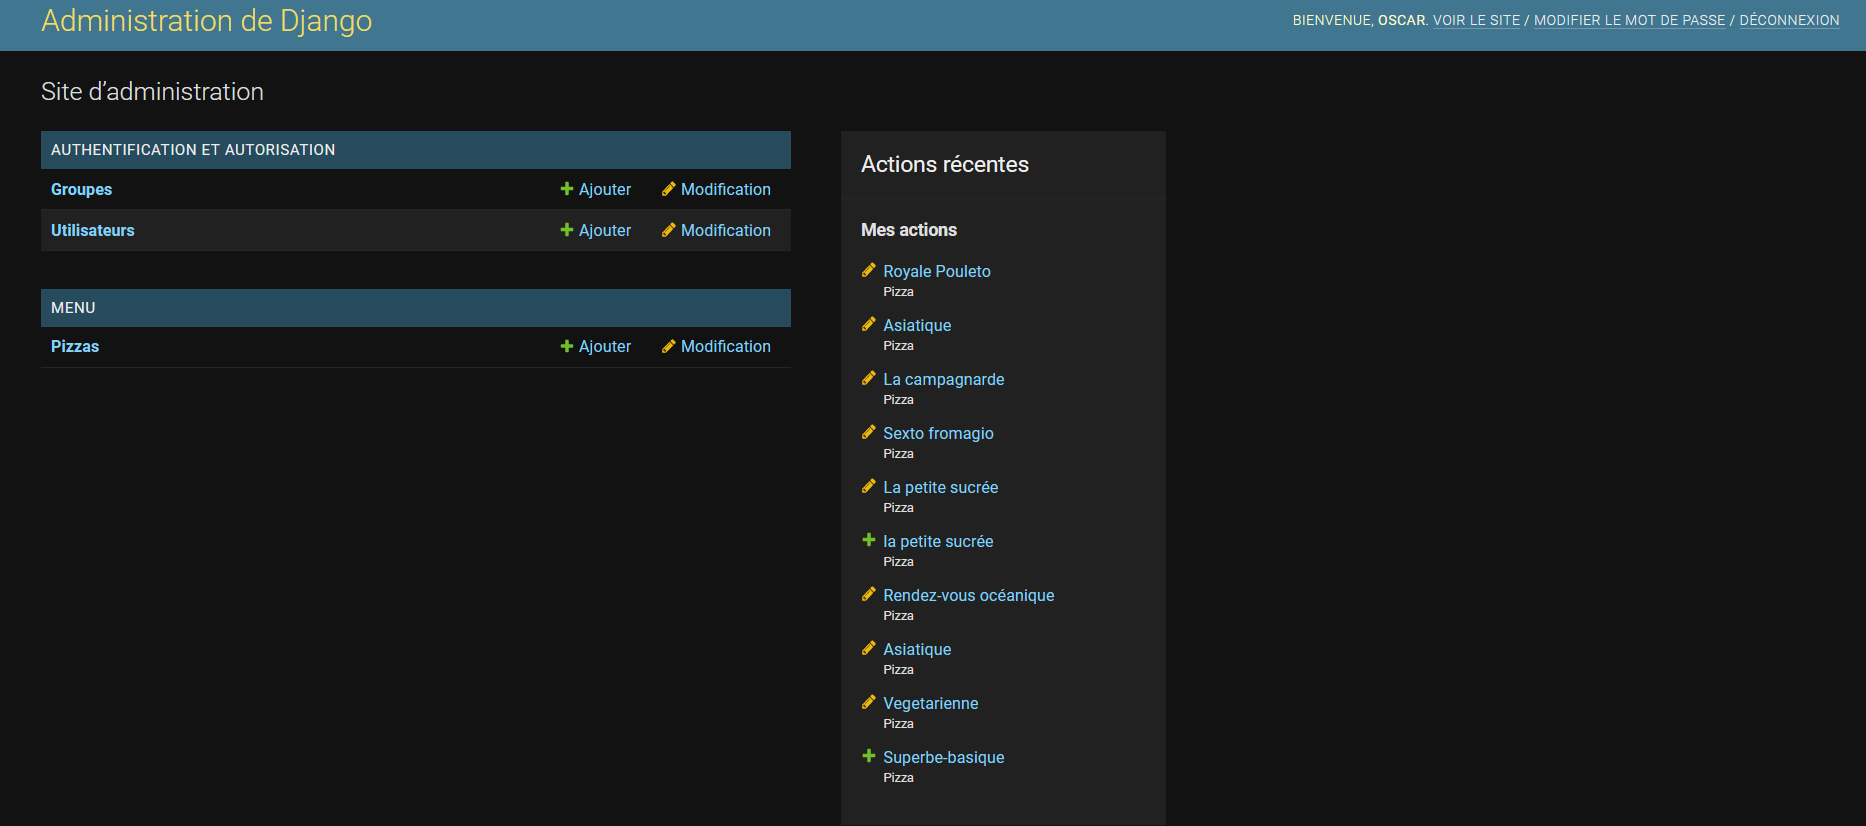Click the 'BIENVENUE, OSCAR' welcome text
1866x826 pixels.
[1359, 20]
